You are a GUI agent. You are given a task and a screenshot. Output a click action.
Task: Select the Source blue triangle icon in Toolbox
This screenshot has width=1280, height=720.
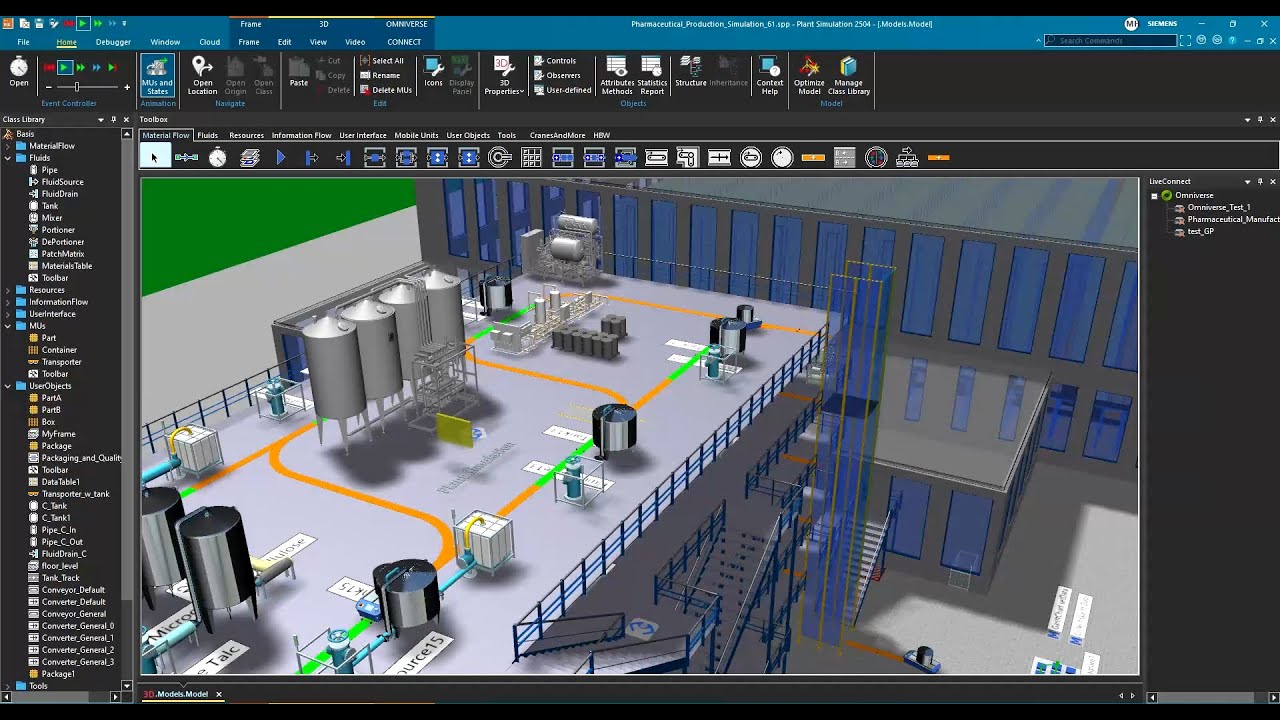(x=281, y=157)
